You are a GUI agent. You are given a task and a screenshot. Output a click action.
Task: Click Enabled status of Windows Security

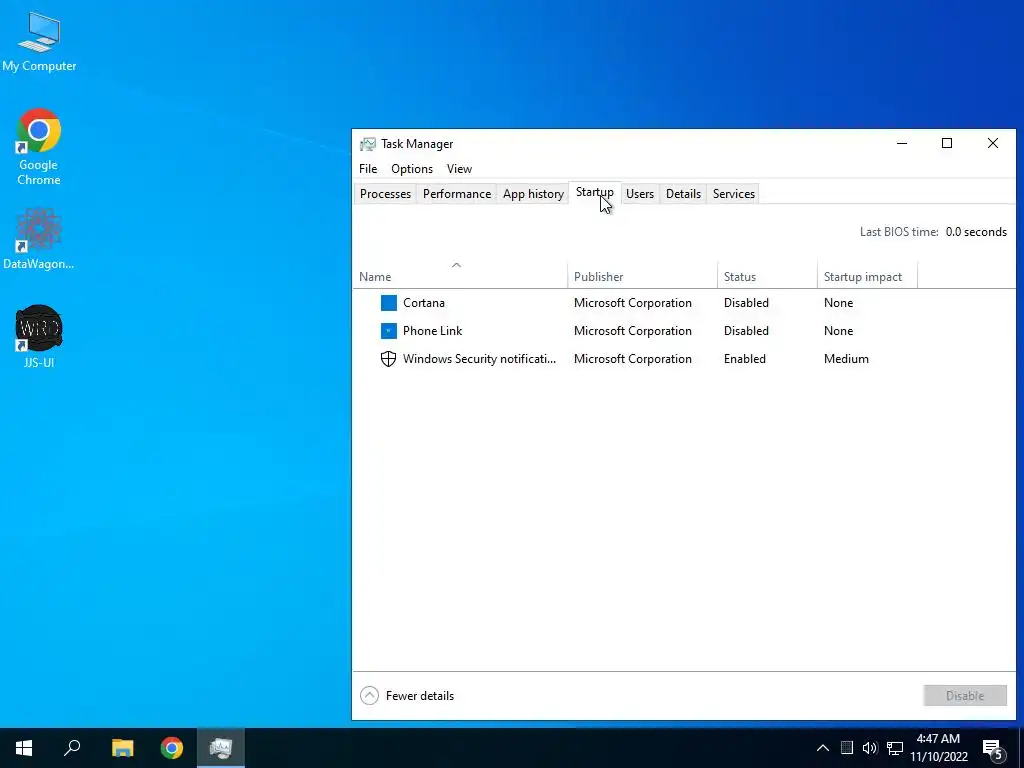coord(744,359)
